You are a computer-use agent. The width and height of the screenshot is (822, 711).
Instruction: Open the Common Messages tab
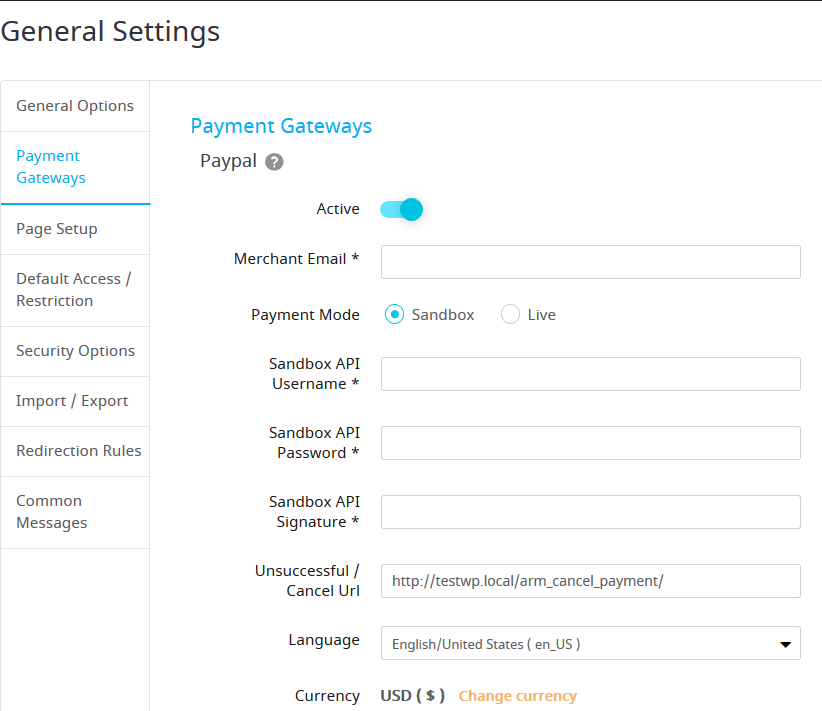(75, 512)
